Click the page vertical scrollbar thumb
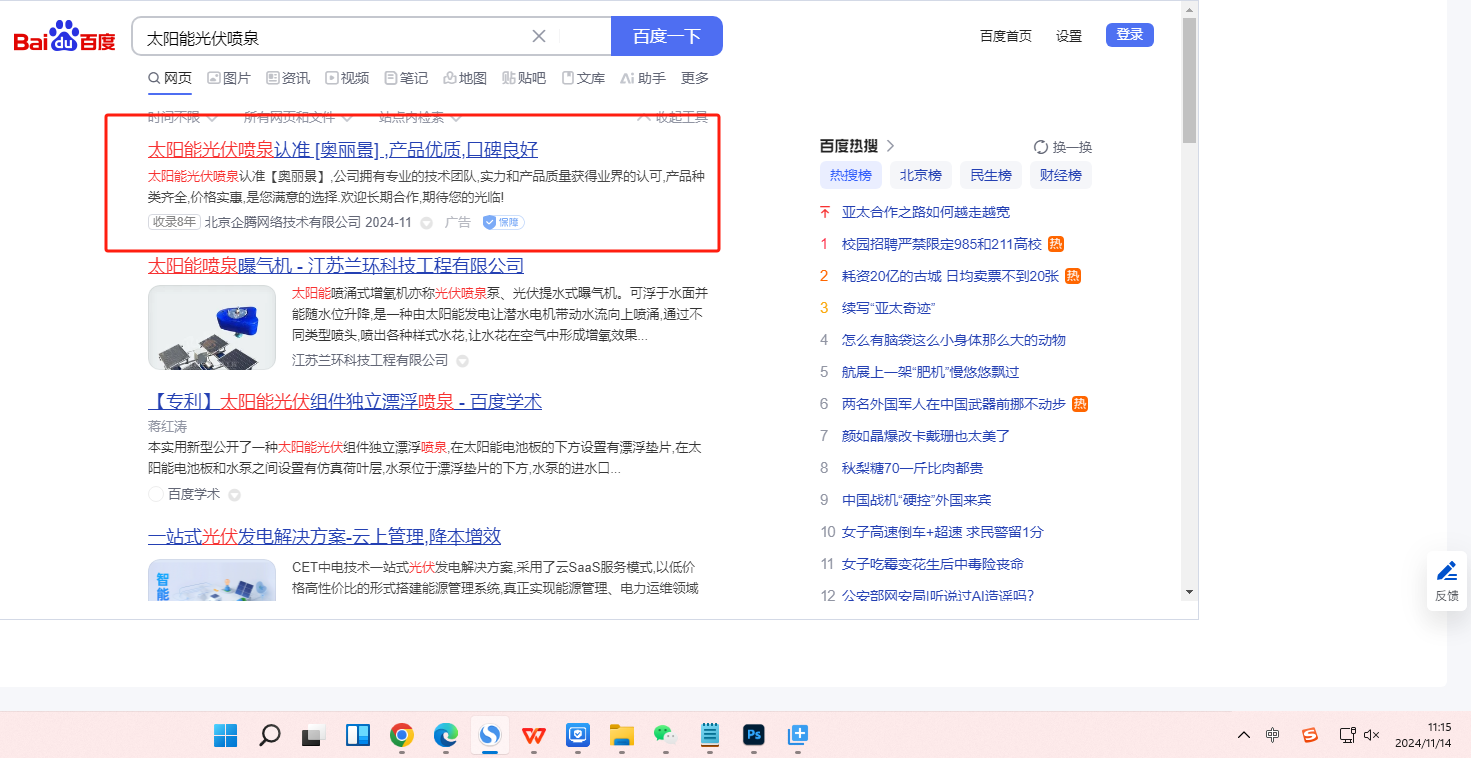 pyautogui.click(x=1189, y=80)
